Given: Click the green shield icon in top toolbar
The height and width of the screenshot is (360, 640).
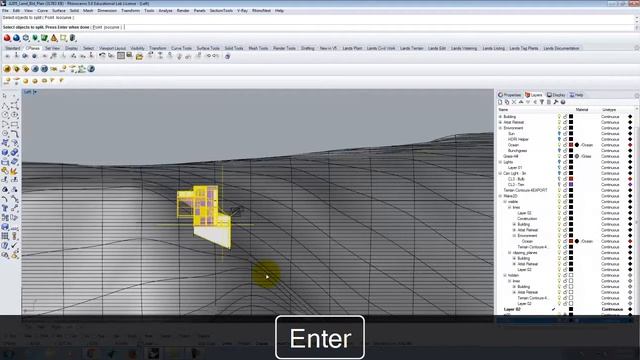Looking at the screenshot, I should click(35, 38).
